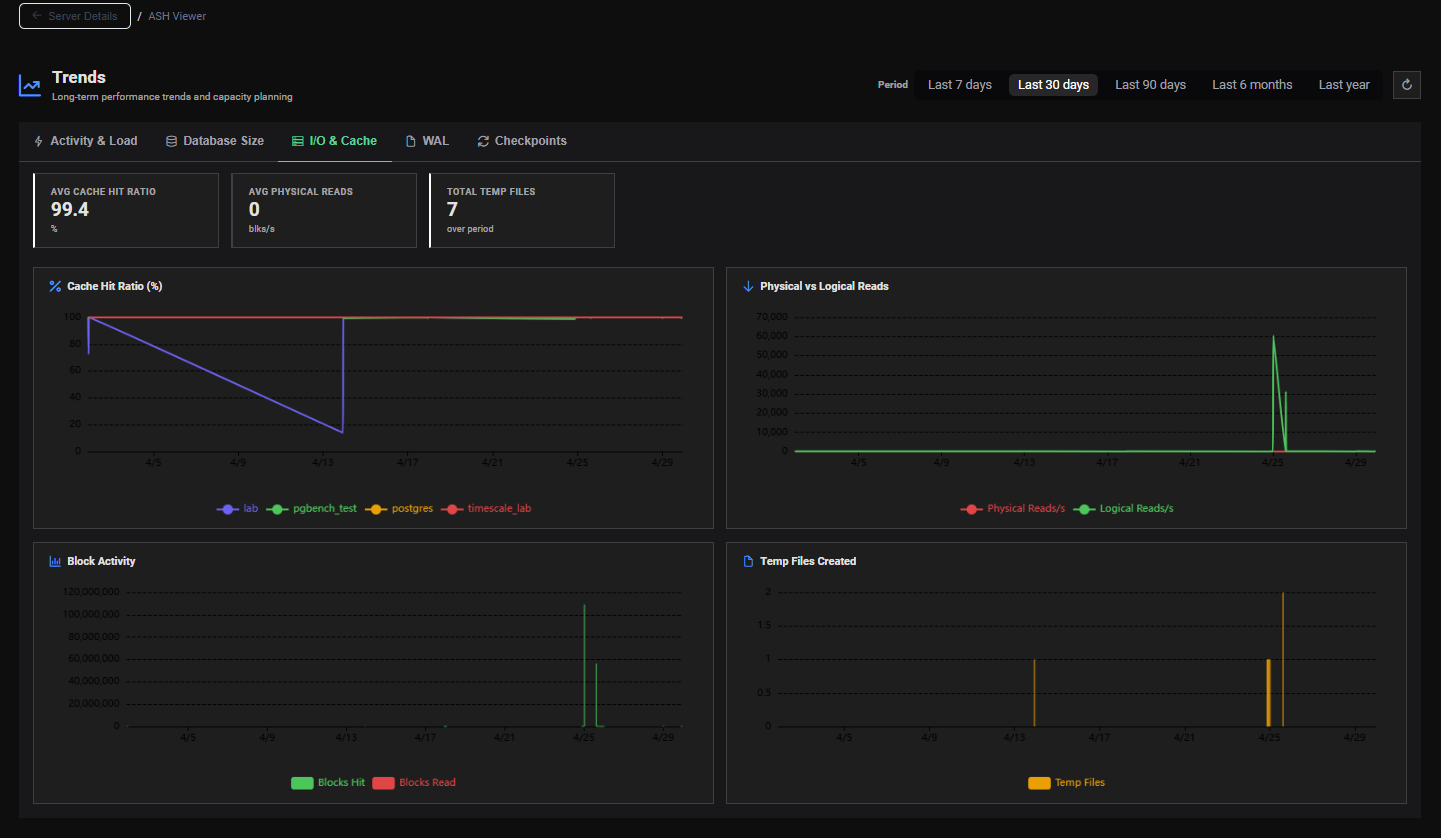Toggle the pgbench_test series in legend
Screen dimensions: 1441x838
tap(313, 508)
